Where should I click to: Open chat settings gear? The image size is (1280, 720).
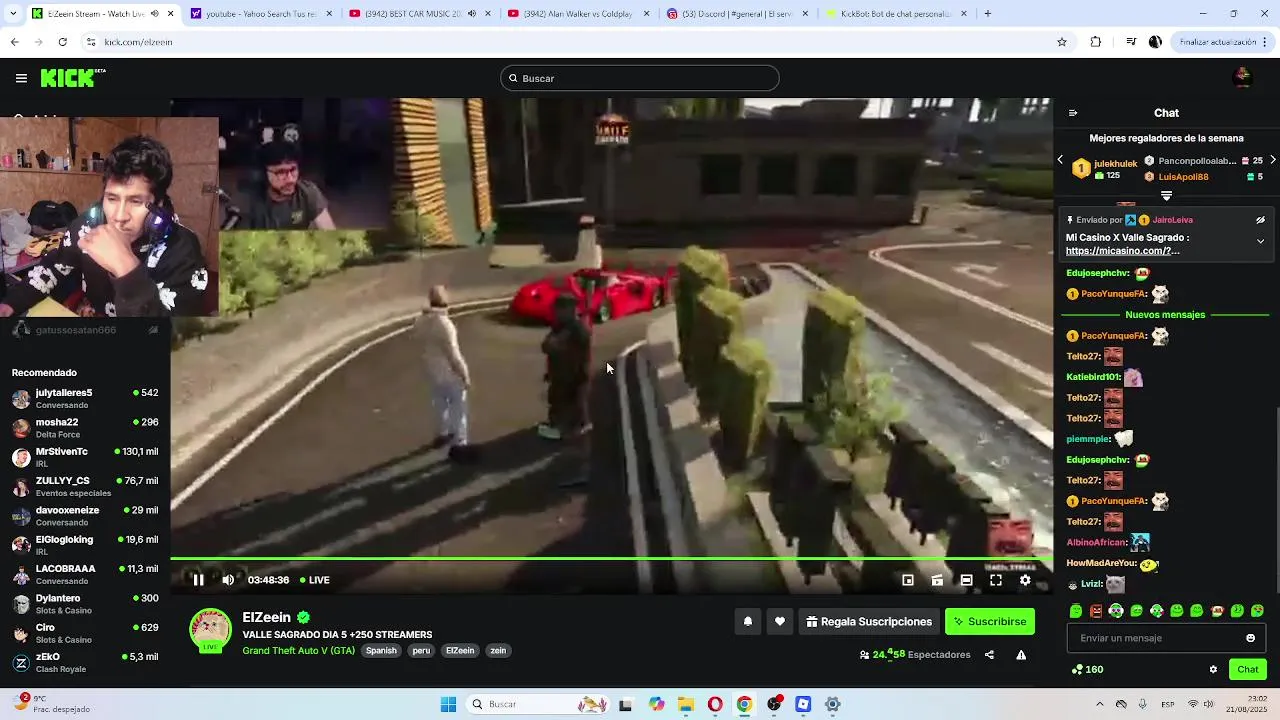[x=1213, y=670]
